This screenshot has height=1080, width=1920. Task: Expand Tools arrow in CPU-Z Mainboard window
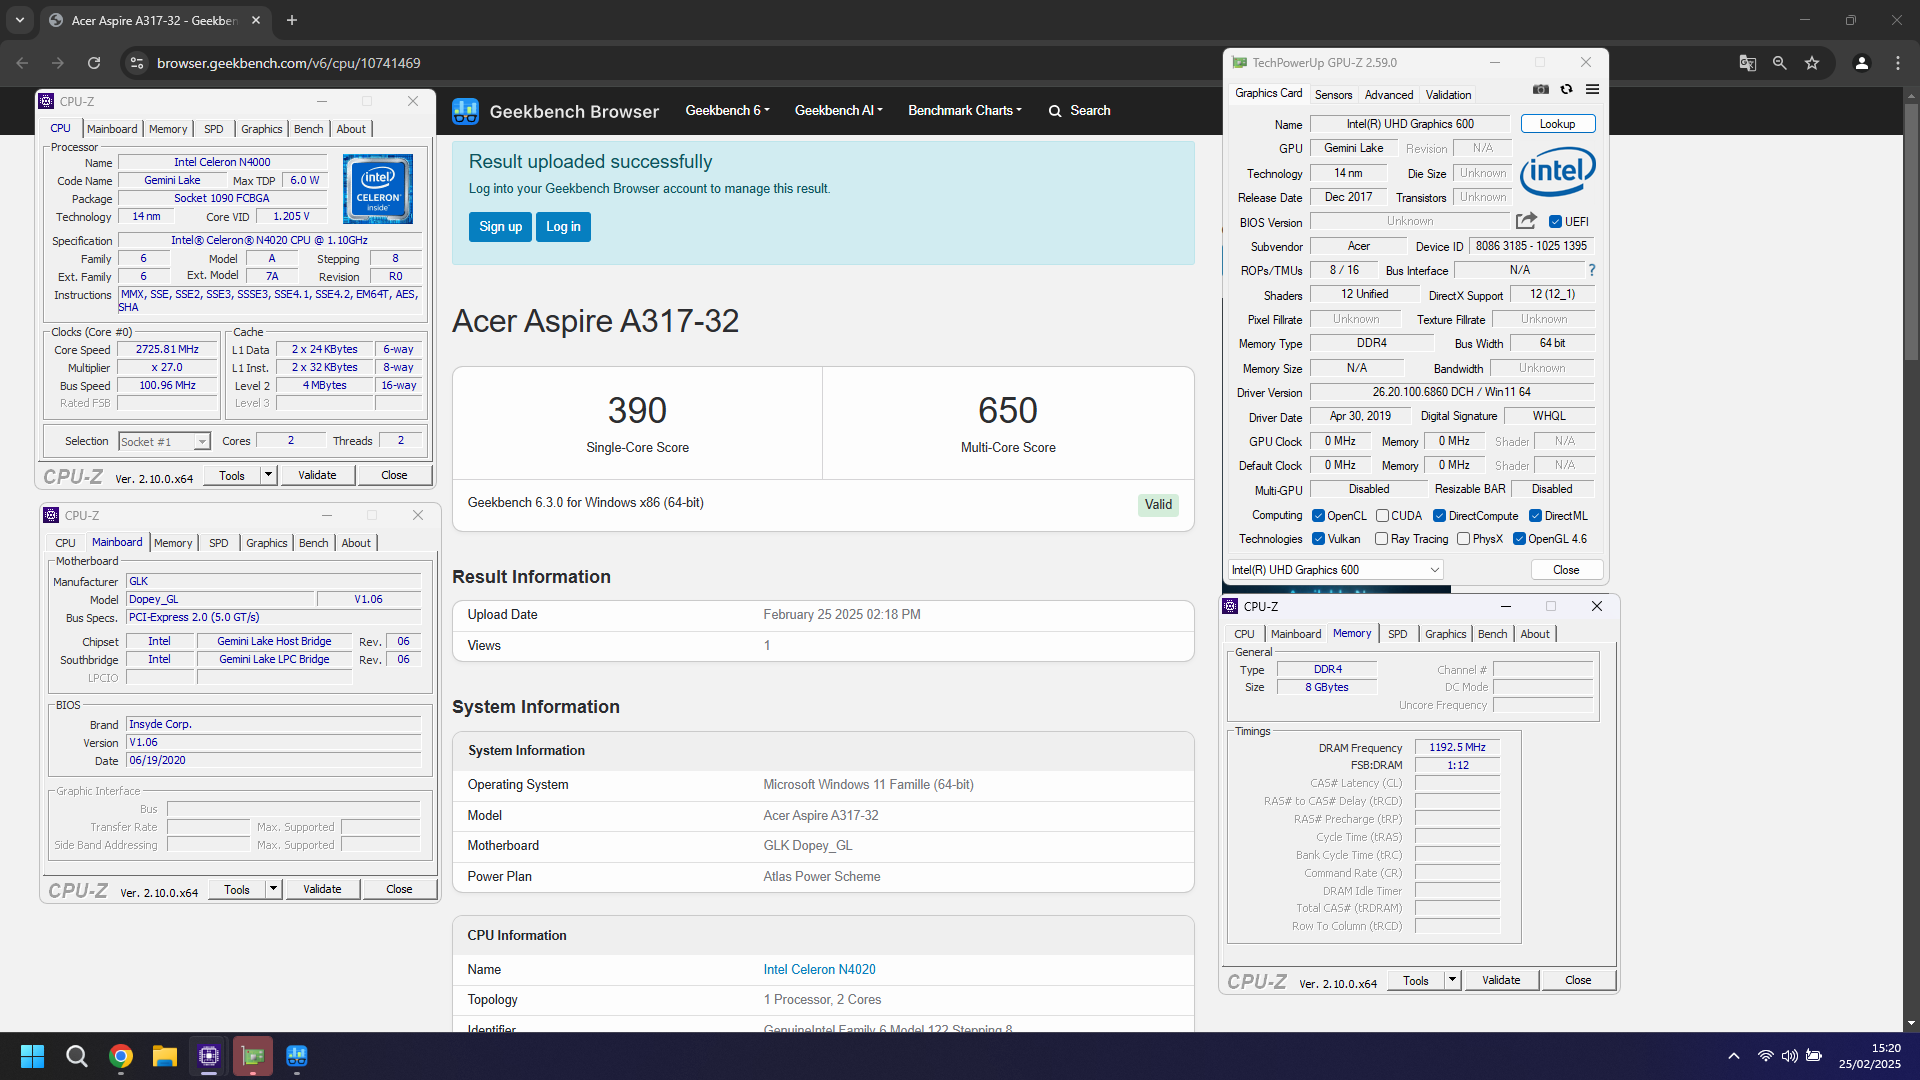(x=273, y=889)
